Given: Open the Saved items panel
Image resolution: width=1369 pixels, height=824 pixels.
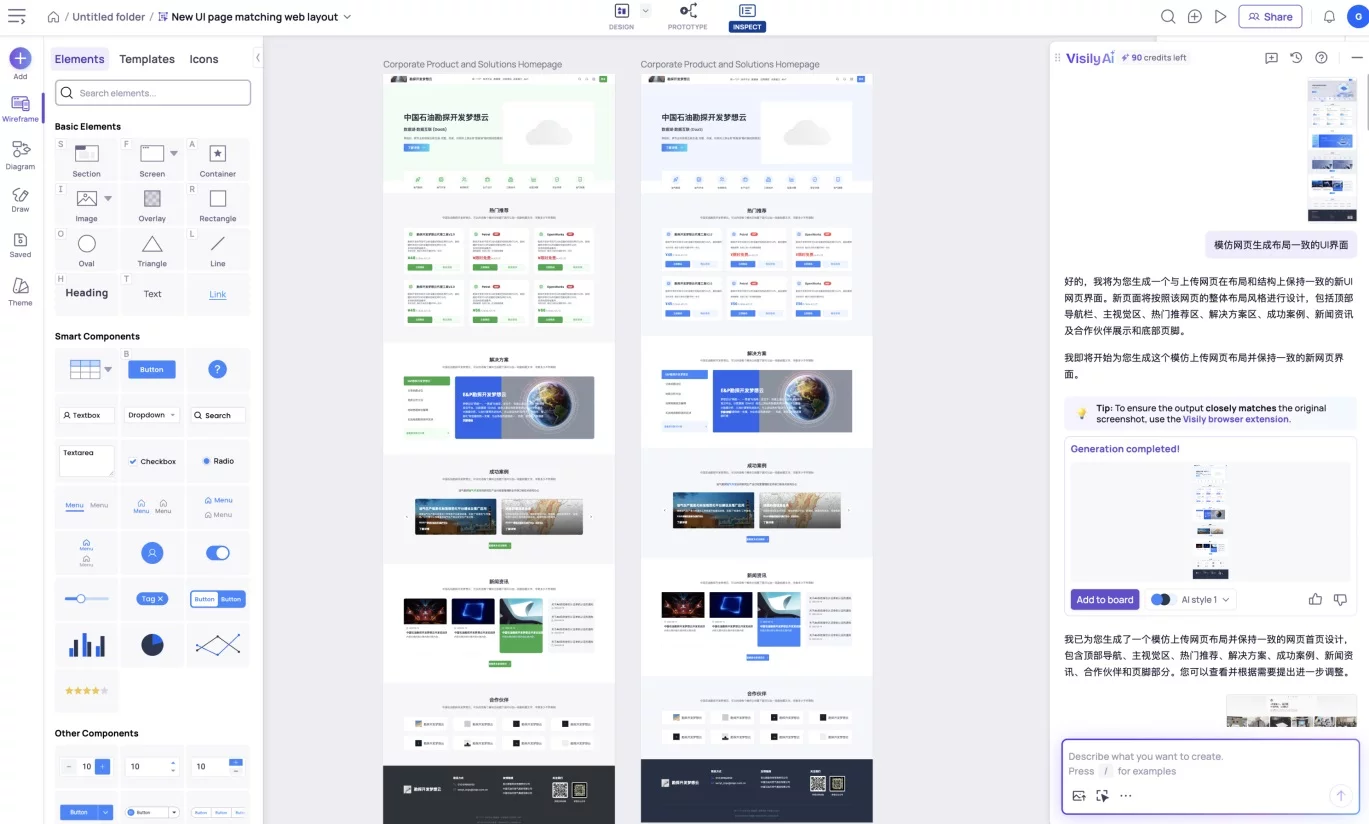Looking at the screenshot, I should point(20,244).
